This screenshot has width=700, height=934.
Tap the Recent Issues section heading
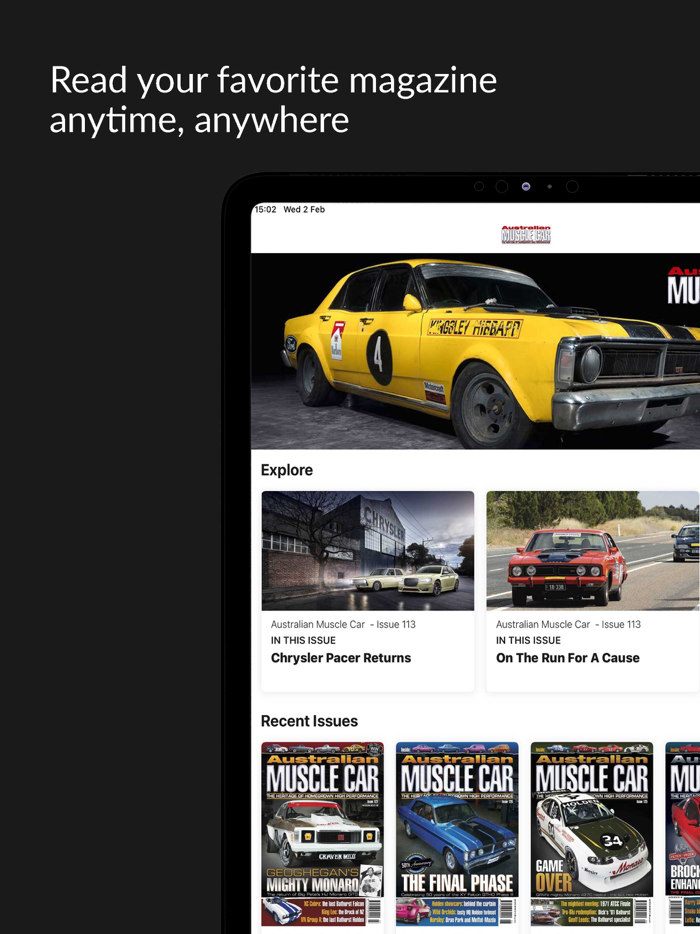click(309, 721)
